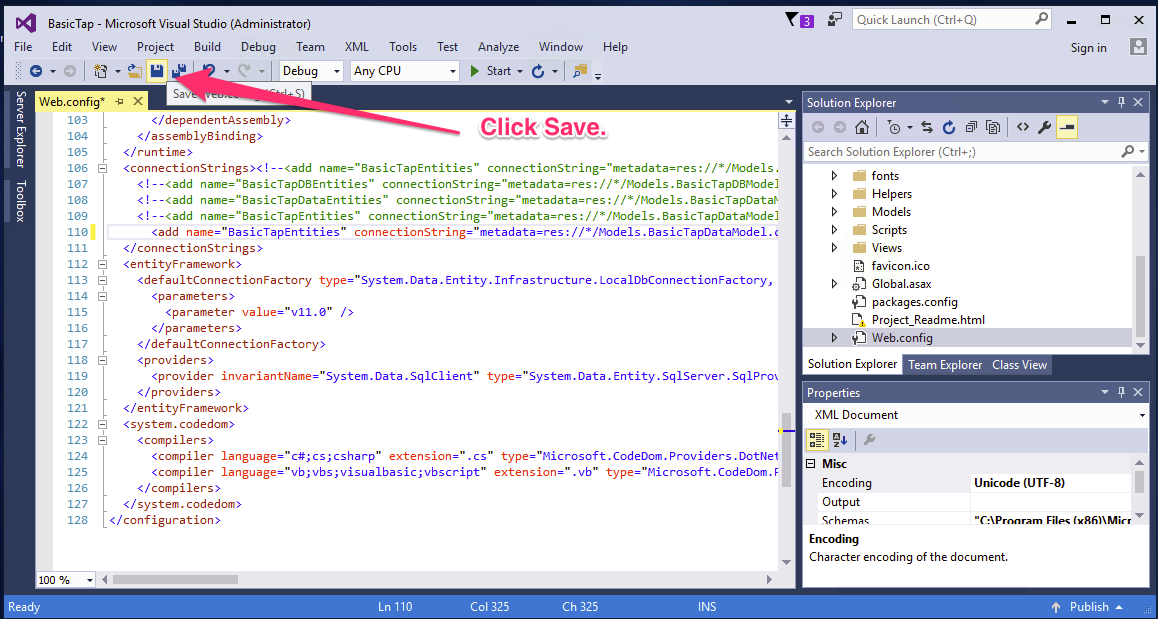Click the Open File toolbar icon
The image size is (1158, 619).
(x=134, y=71)
